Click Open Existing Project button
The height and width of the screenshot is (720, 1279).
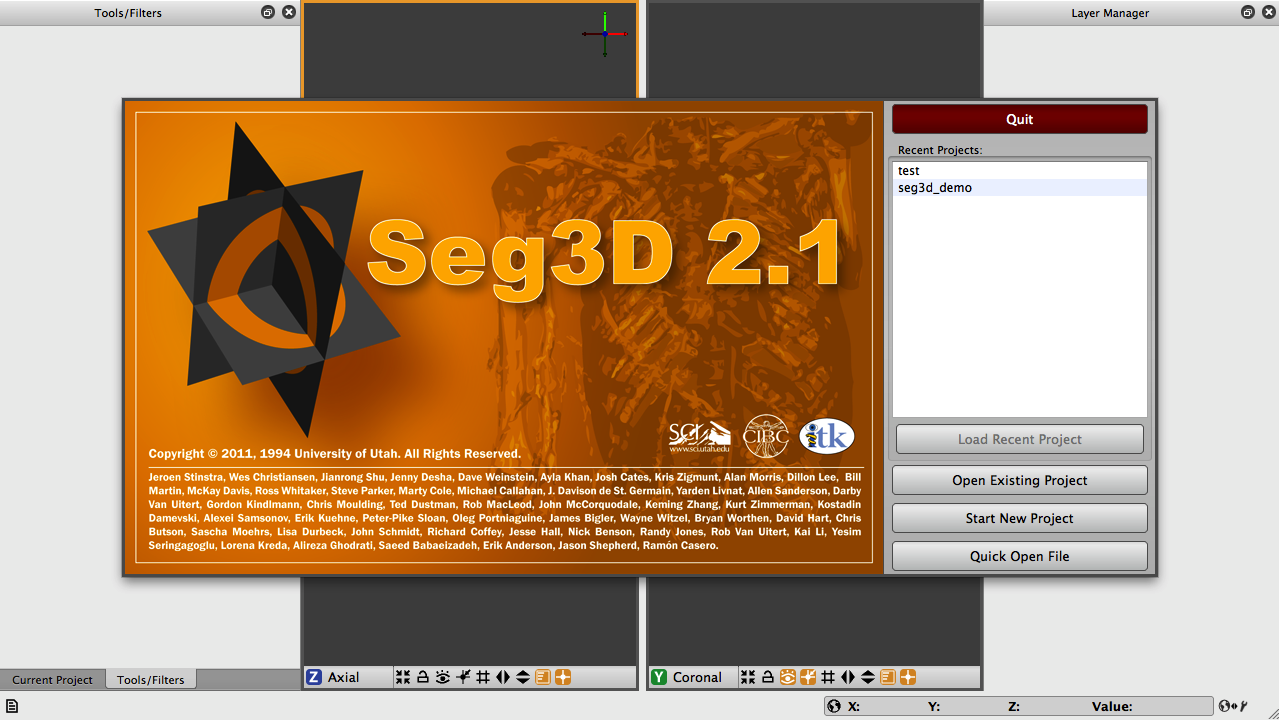coord(1020,480)
